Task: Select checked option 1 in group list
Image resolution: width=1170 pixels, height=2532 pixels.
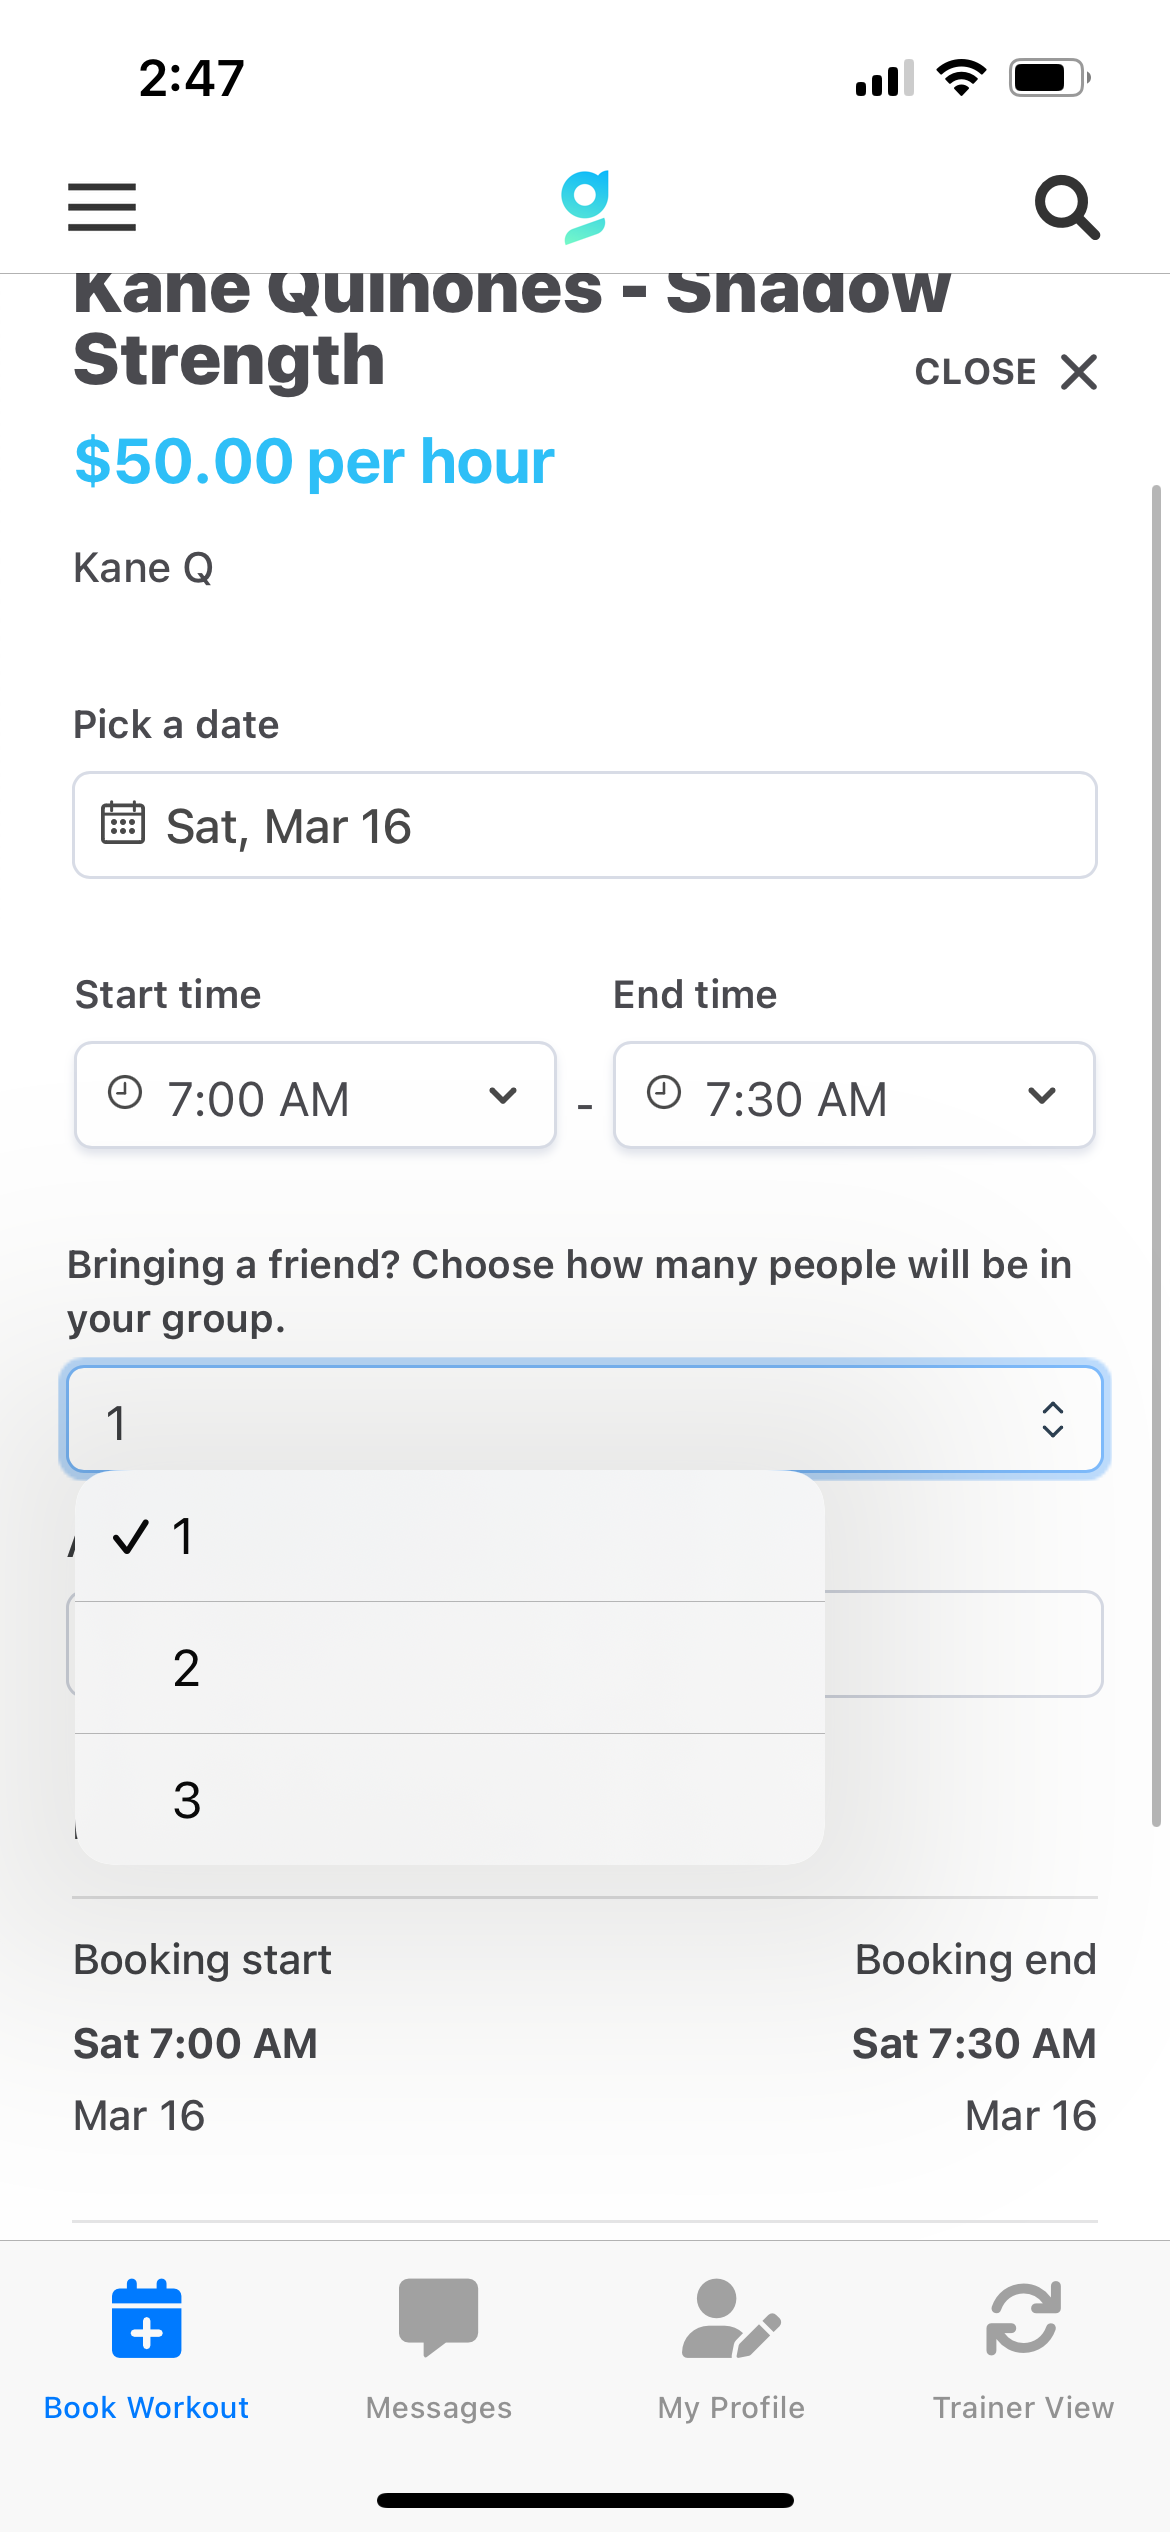Action: pos(450,1536)
